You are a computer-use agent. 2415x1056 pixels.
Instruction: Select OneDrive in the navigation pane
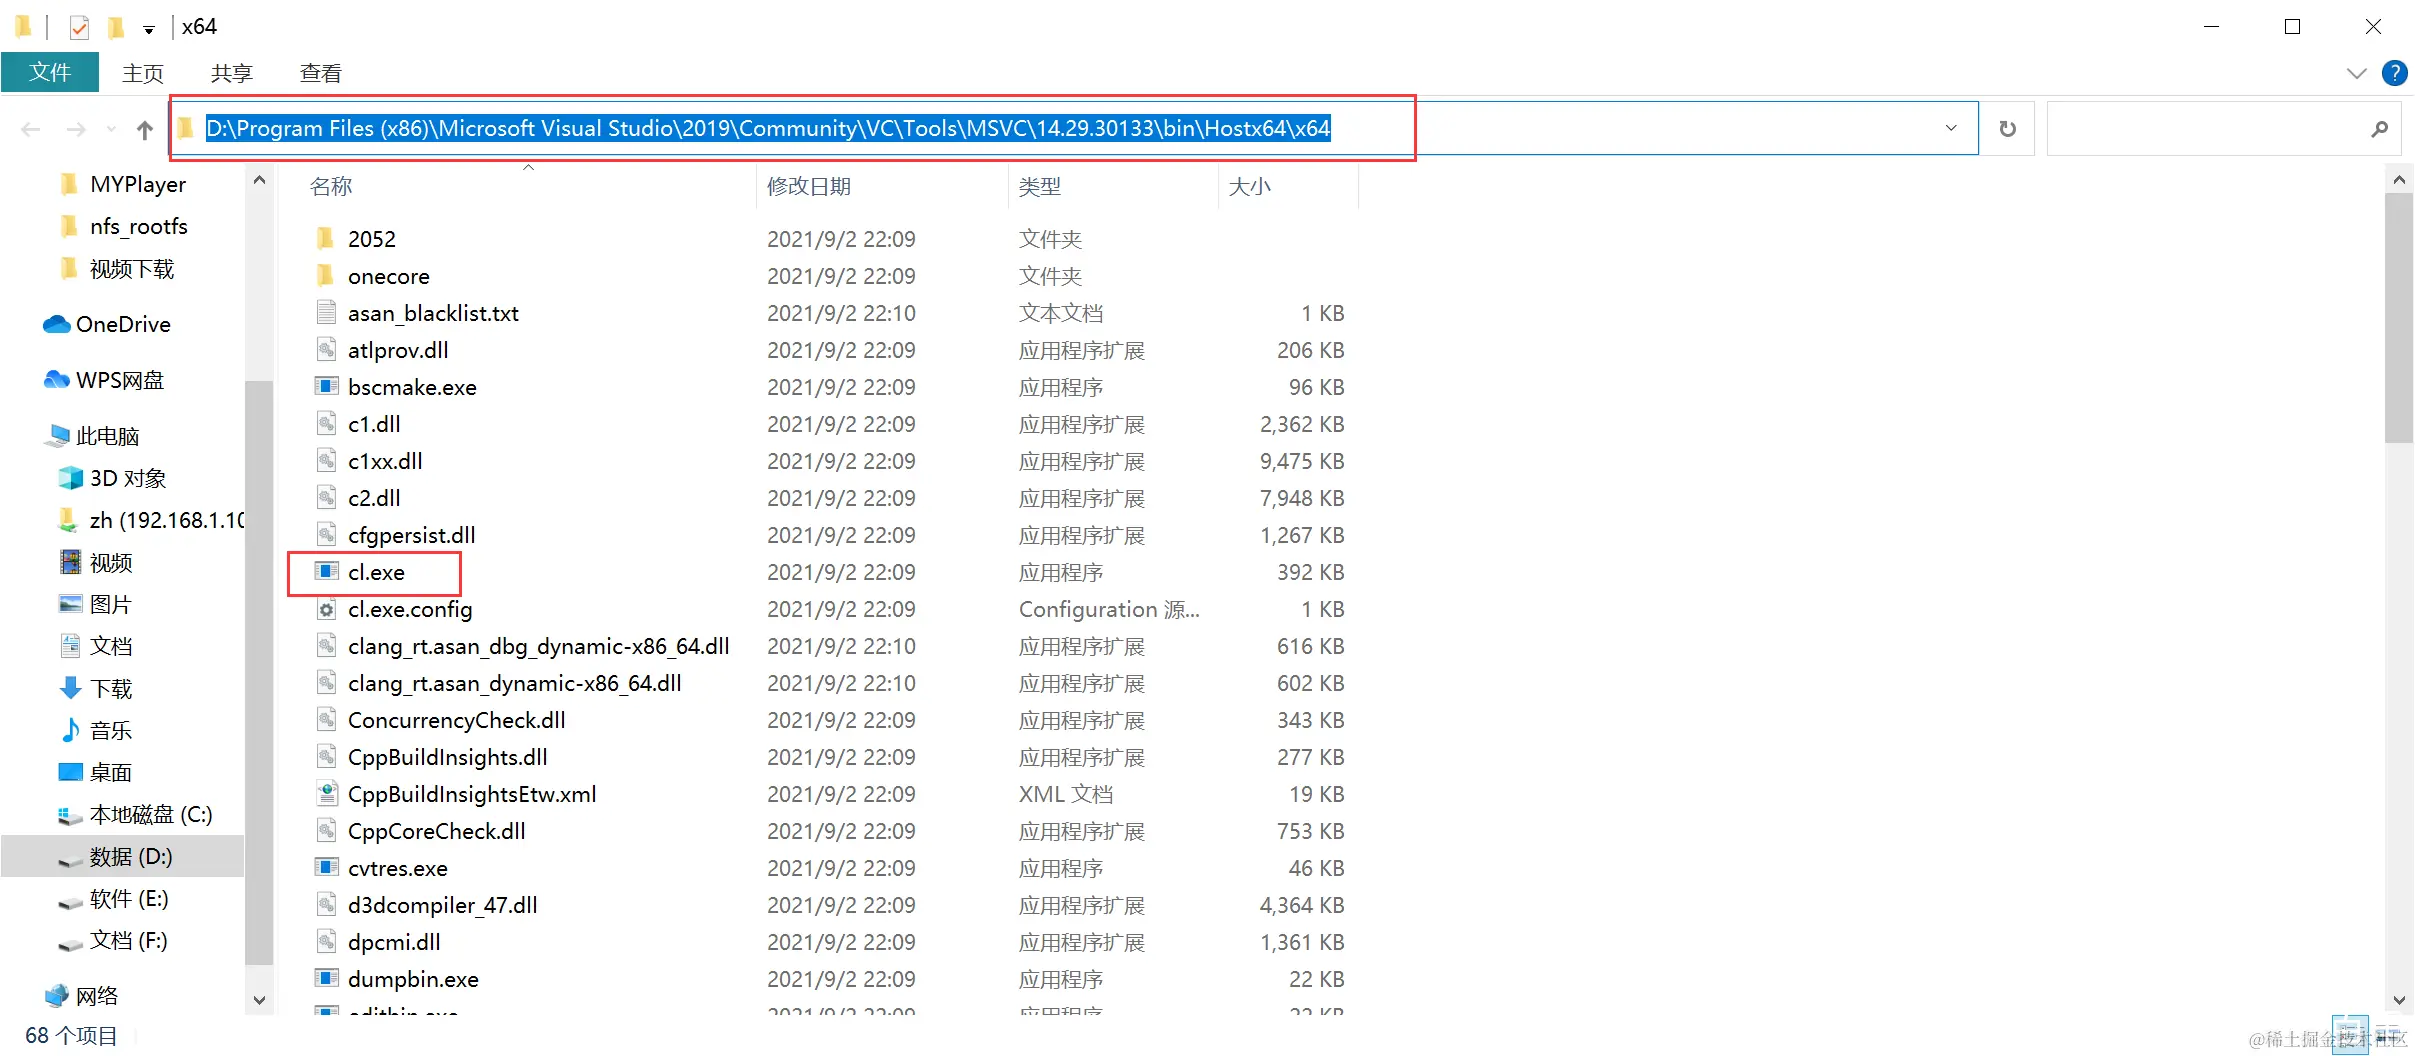(x=123, y=325)
